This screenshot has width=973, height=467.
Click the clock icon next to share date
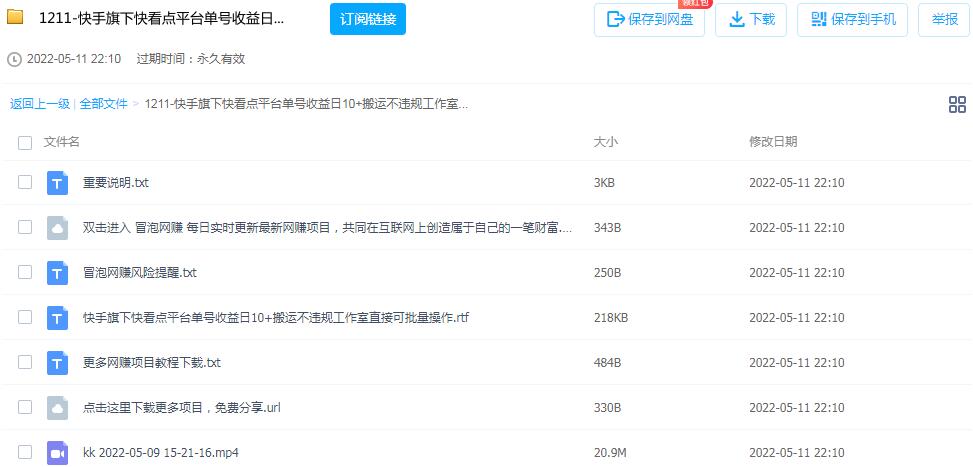(14, 59)
